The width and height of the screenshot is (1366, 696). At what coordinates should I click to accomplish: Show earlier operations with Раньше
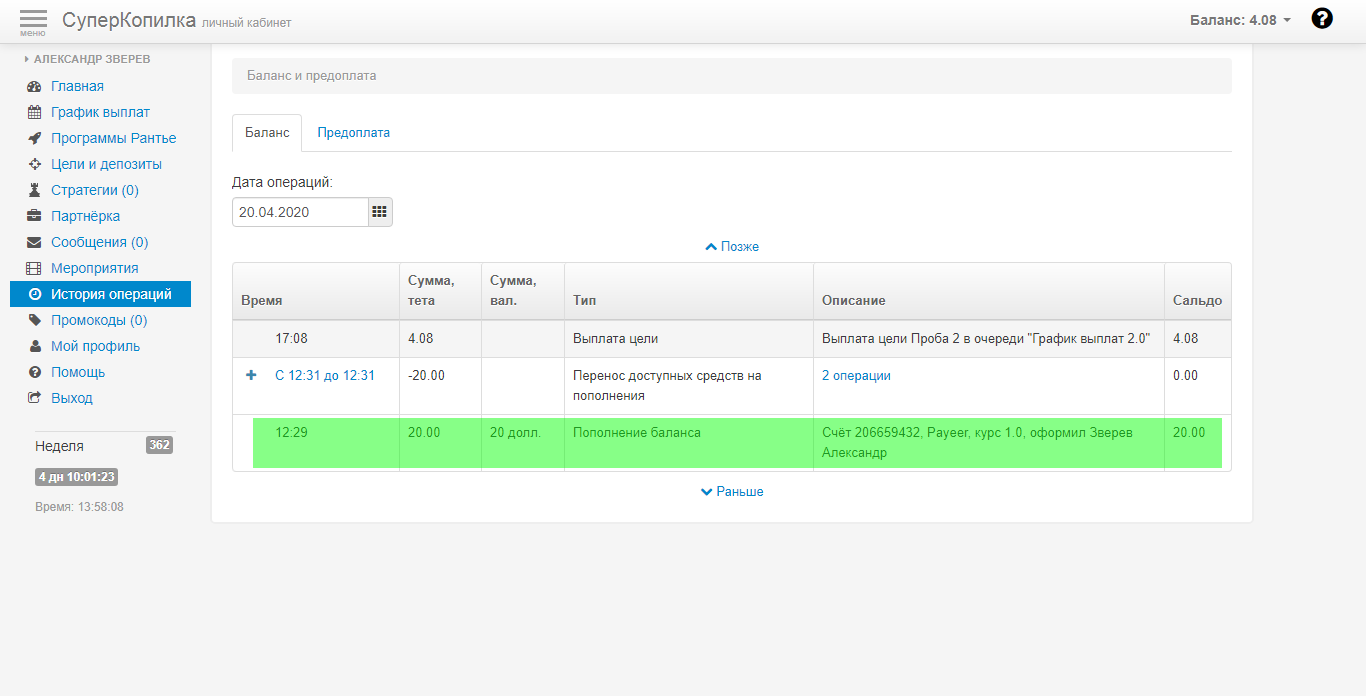[732, 491]
